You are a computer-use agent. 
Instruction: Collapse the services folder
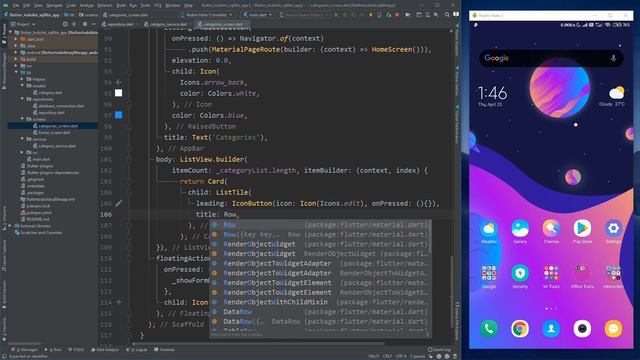click(x=22, y=139)
